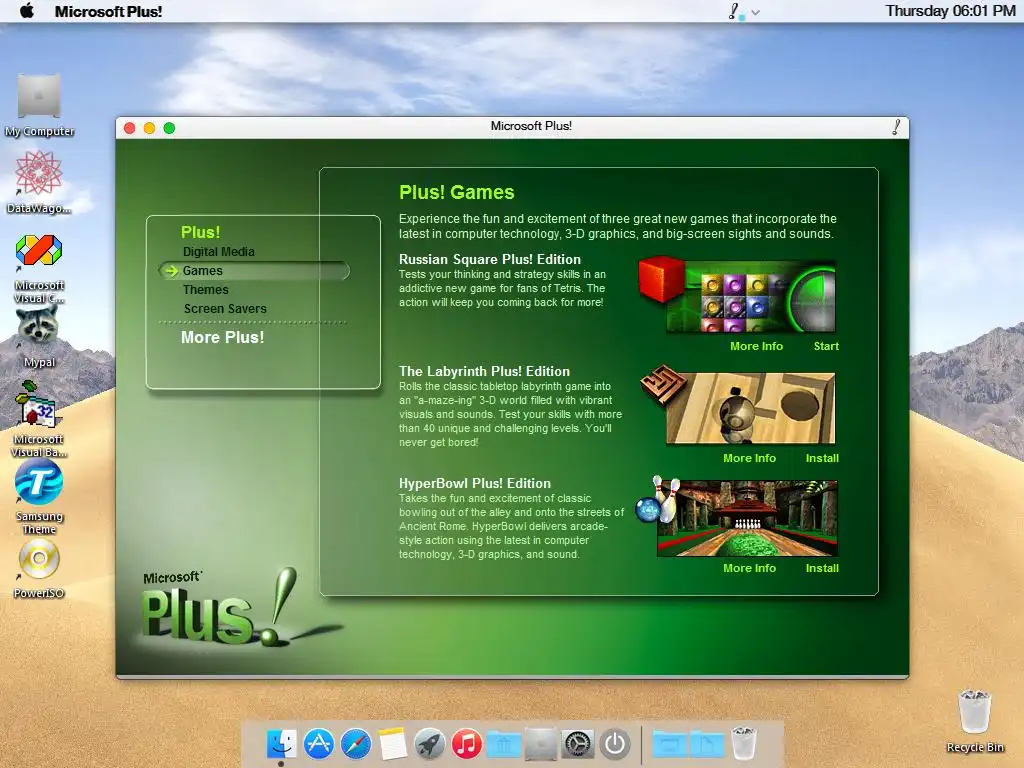Screen dimensions: 1024x768
Task: Click the trash can icon in dock
Action: coord(744,744)
